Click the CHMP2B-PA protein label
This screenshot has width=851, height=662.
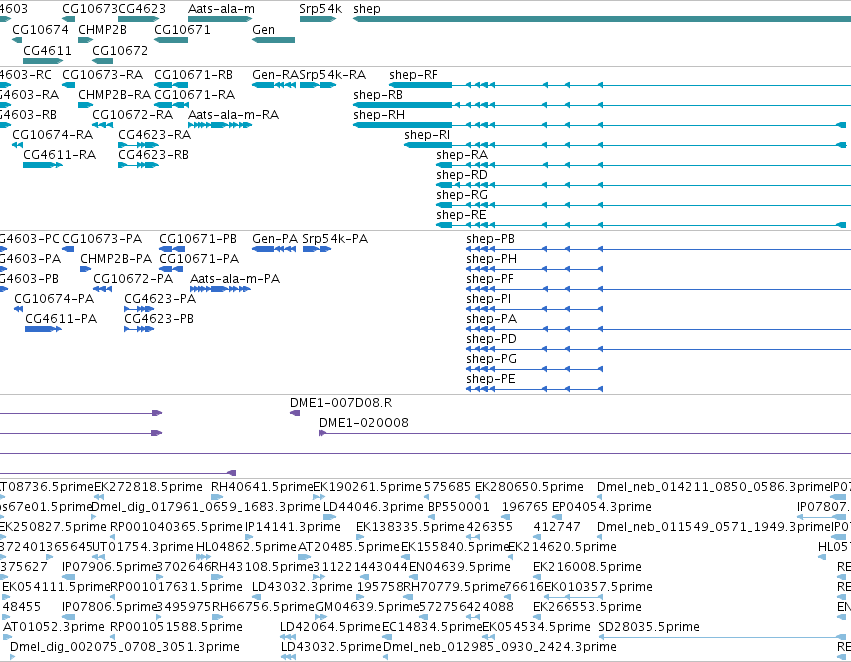tap(116, 259)
